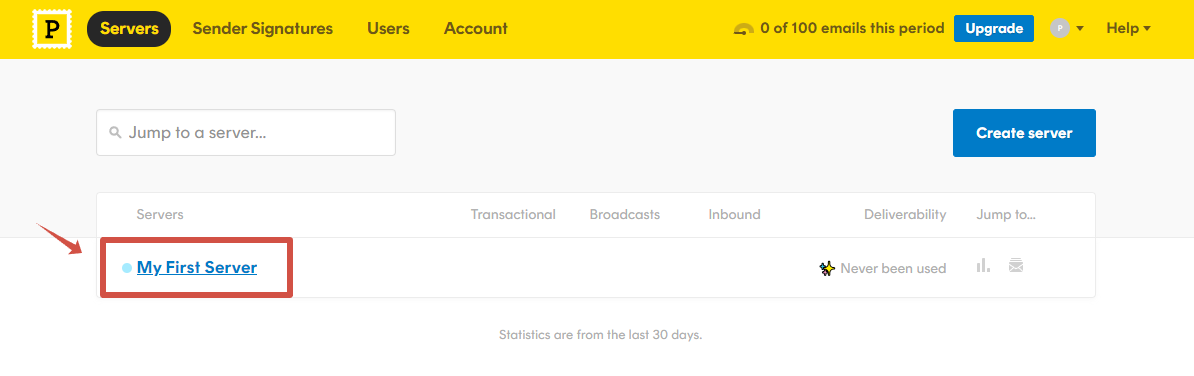The width and height of the screenshot is (1194, 376).
Task: Click the magnifier icon in the search box
Action: click(116, 132)
